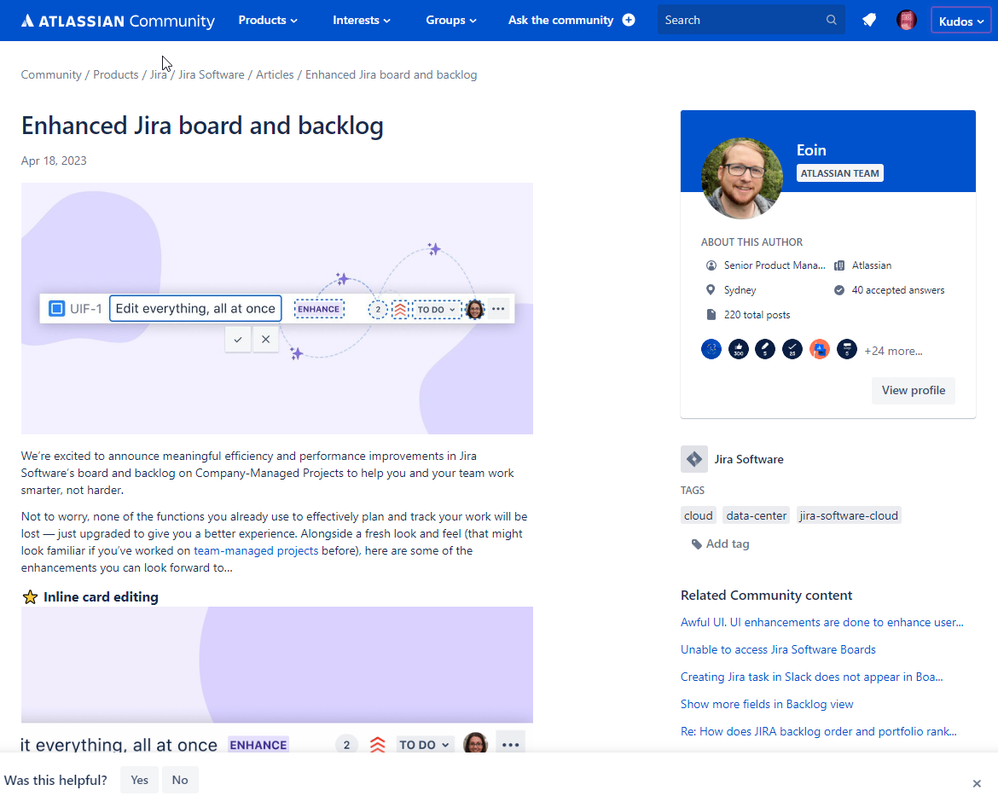
Task: Answer No to Was this helpful
Action: pos(180,780)
